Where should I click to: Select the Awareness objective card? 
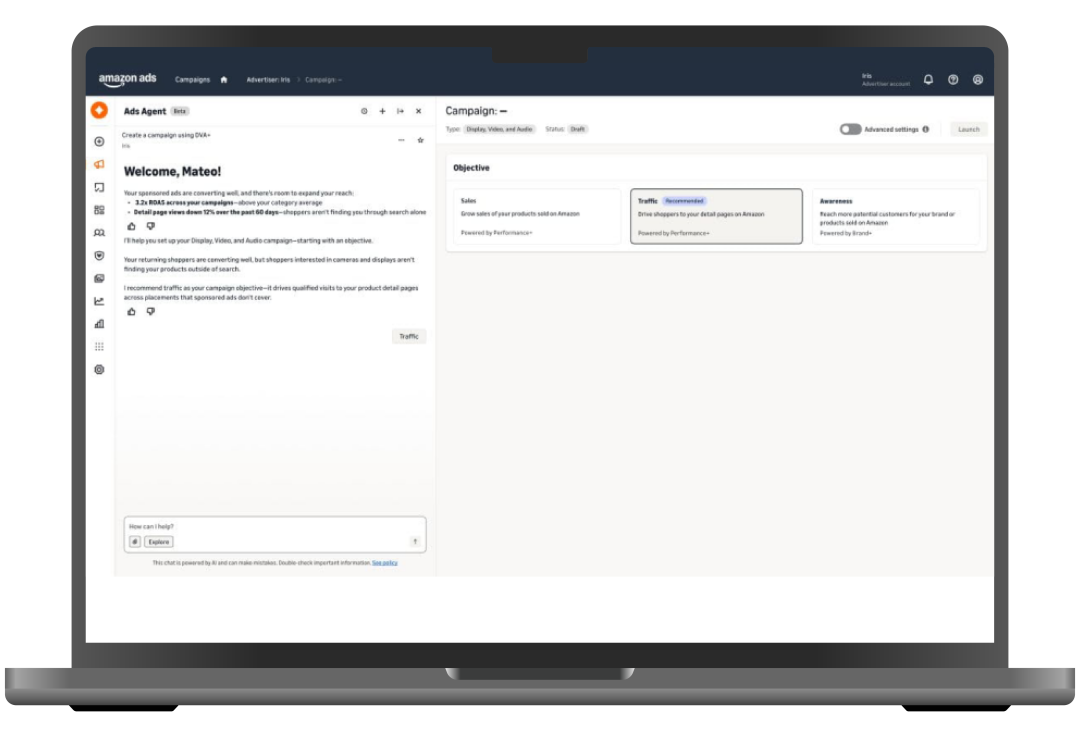pyautogui.click(x=895, y=216)
